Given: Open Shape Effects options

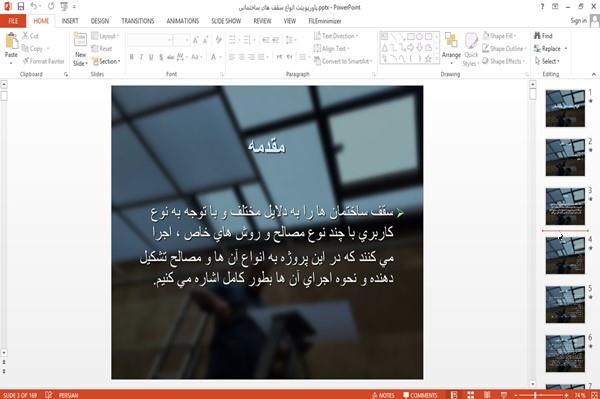Looking at the screenshot, I should point(503,61).
